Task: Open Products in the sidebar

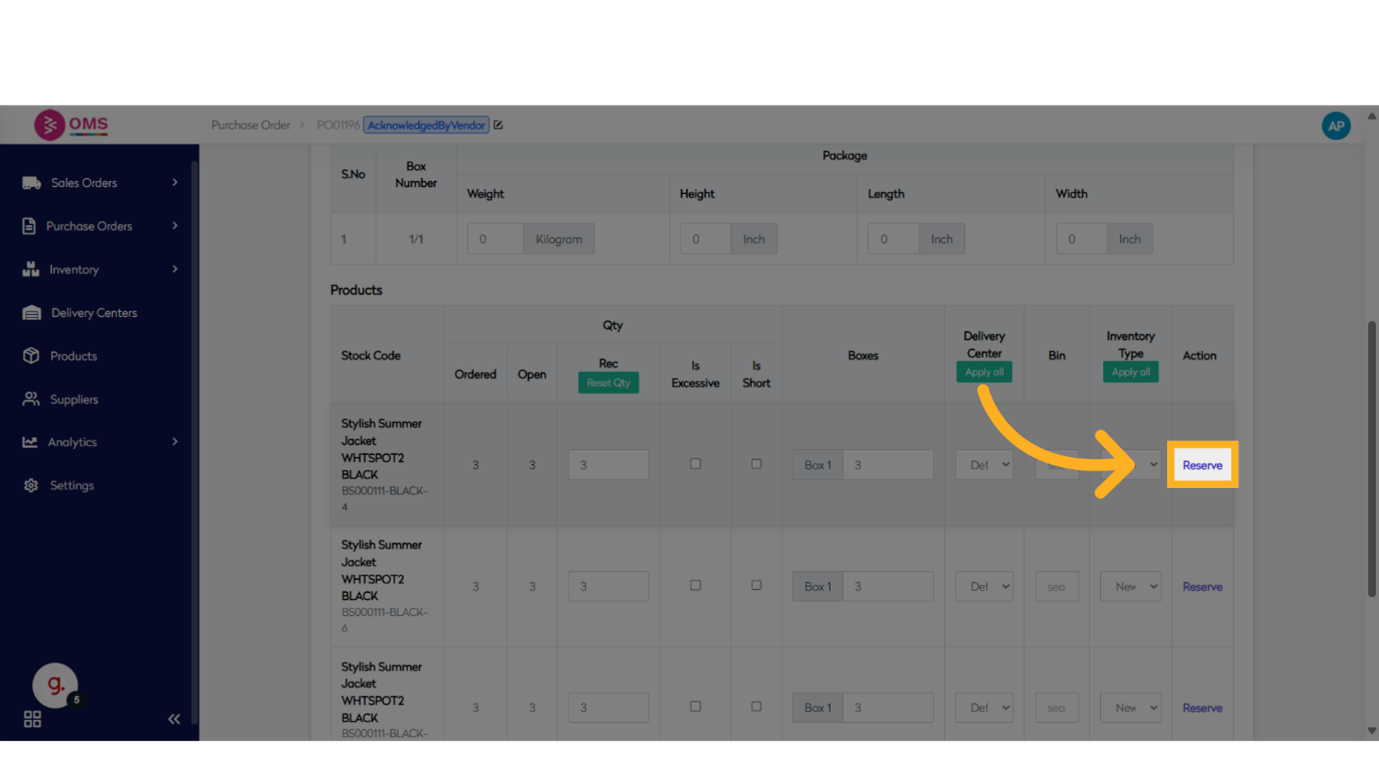Action: click(73, 356)
